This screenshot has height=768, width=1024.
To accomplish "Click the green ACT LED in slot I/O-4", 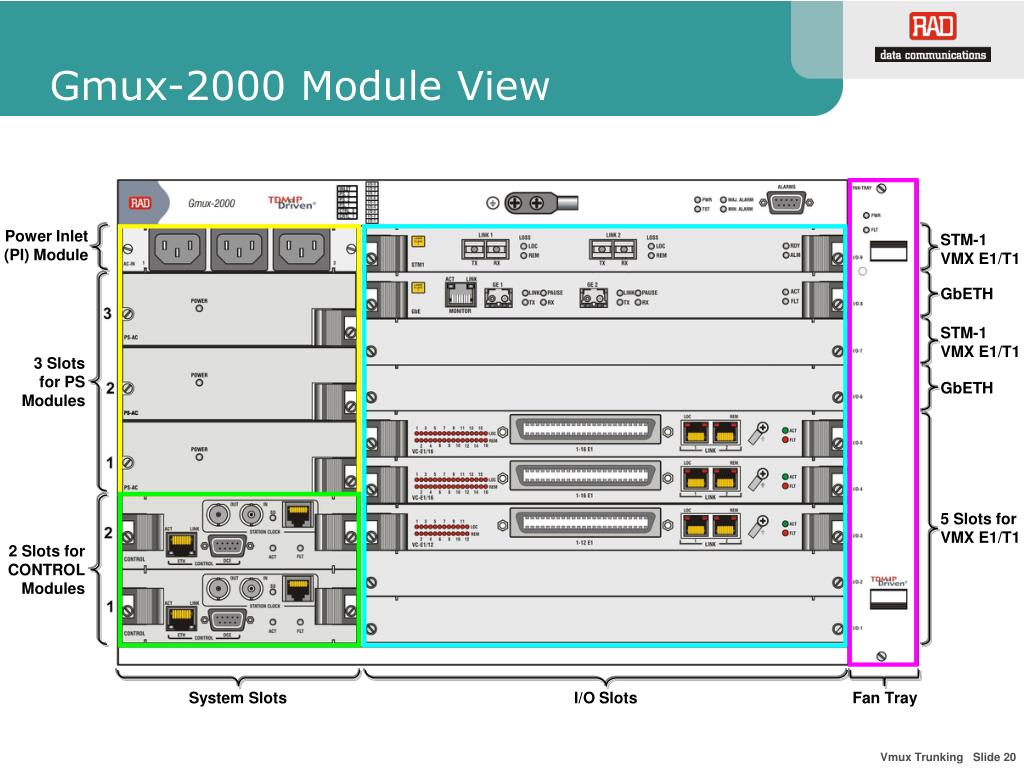I will tap(785, 477).
